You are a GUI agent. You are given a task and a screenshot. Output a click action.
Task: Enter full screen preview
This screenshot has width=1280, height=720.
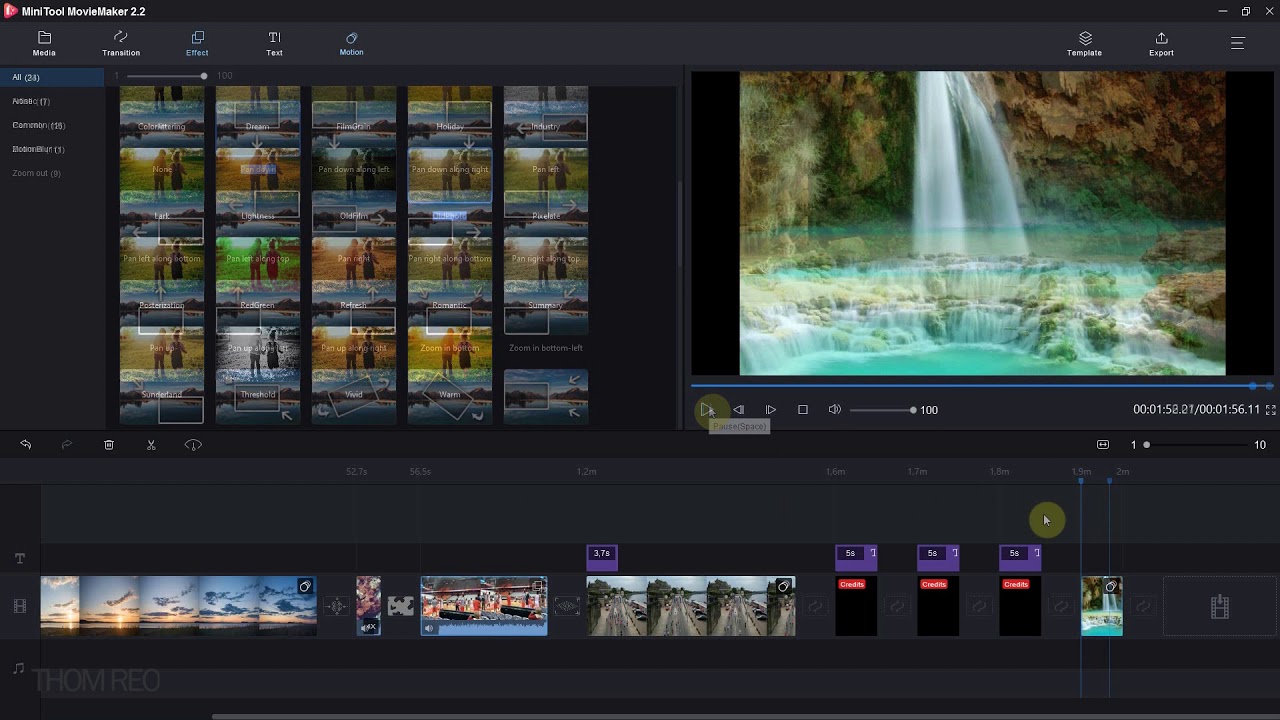(1271, 410)
